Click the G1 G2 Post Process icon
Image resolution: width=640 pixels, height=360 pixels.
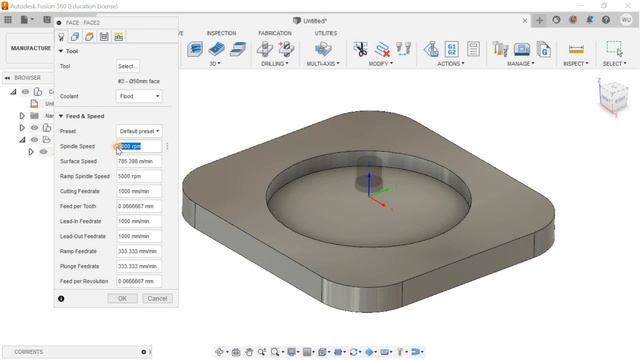452,49
